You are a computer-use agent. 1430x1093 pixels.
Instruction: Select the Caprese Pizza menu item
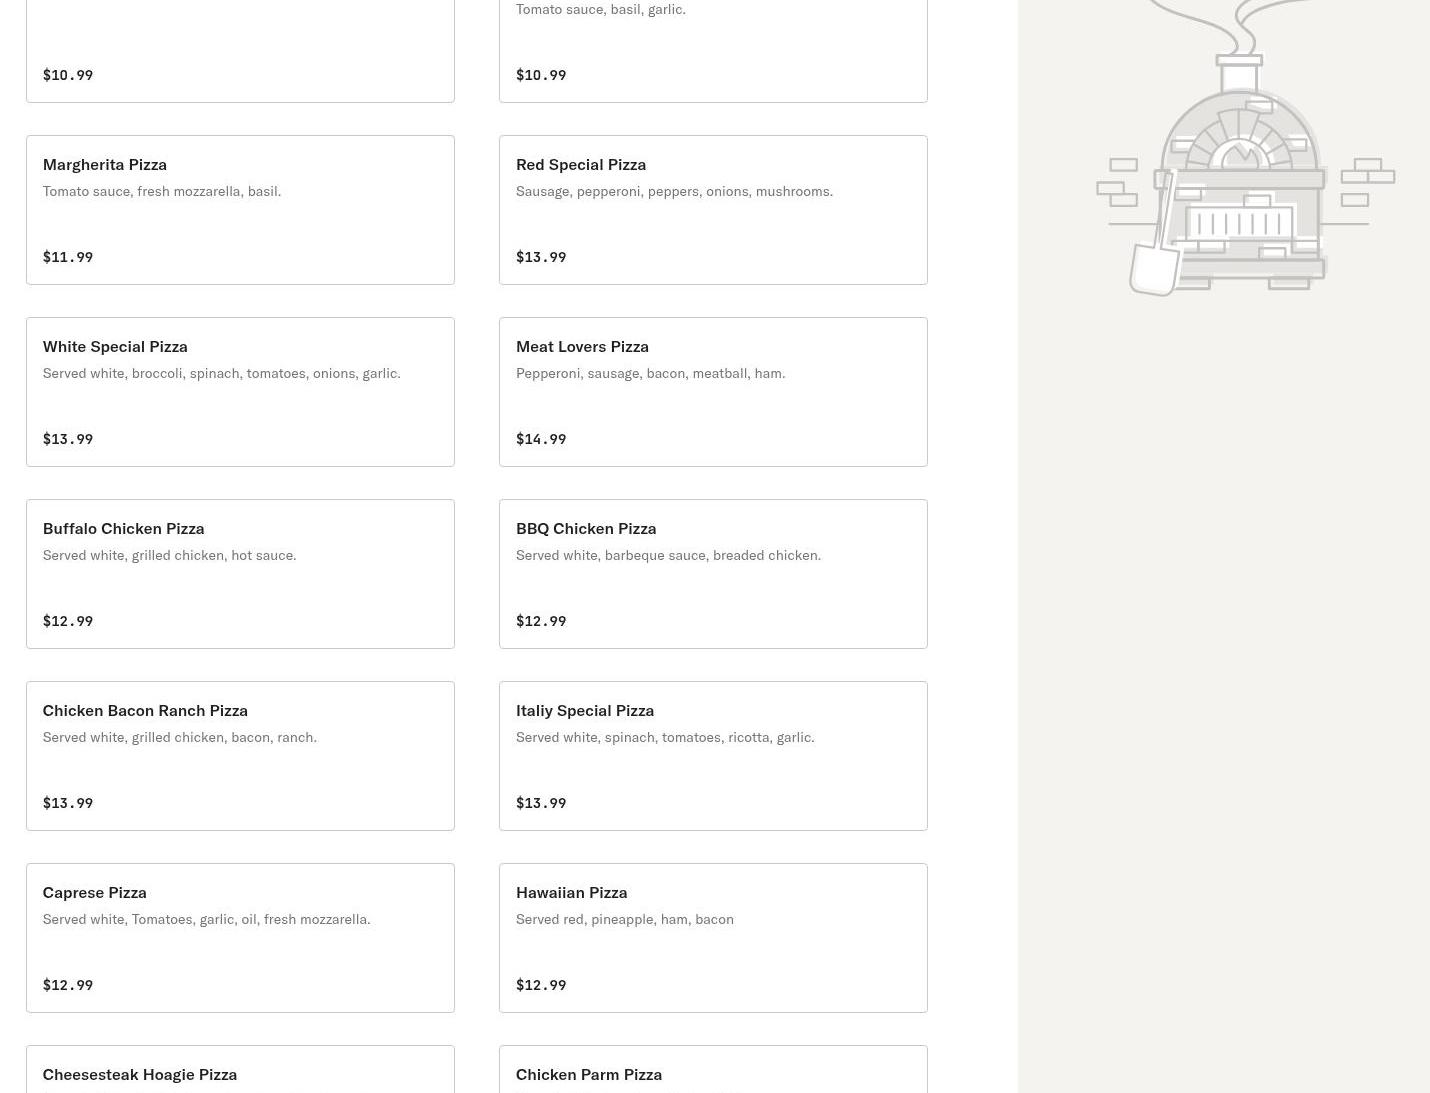(x=240, y=938)
